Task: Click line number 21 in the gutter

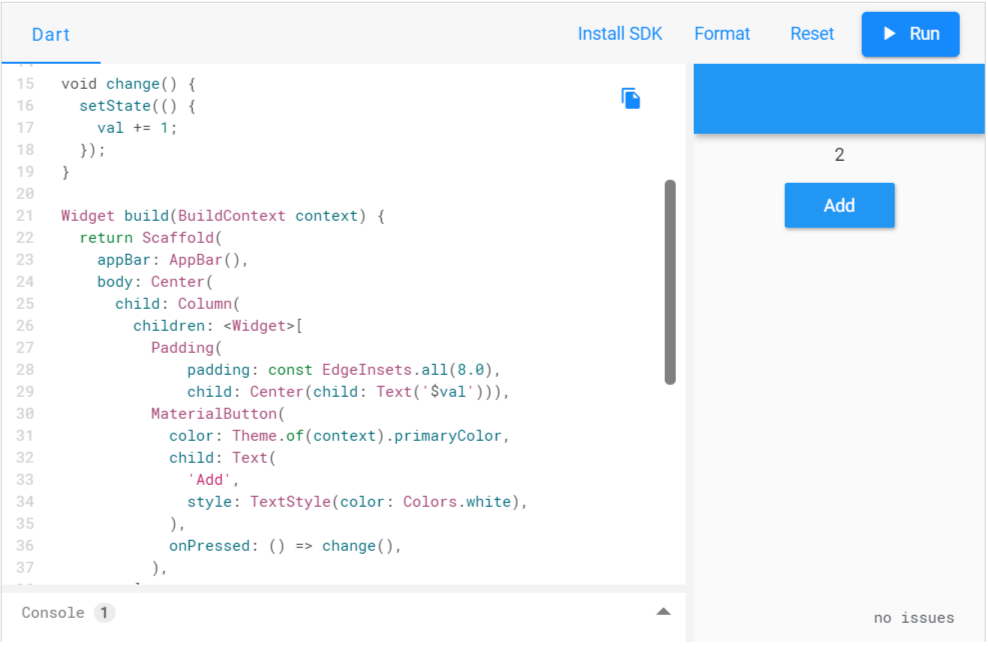Action: coord(25,216)
